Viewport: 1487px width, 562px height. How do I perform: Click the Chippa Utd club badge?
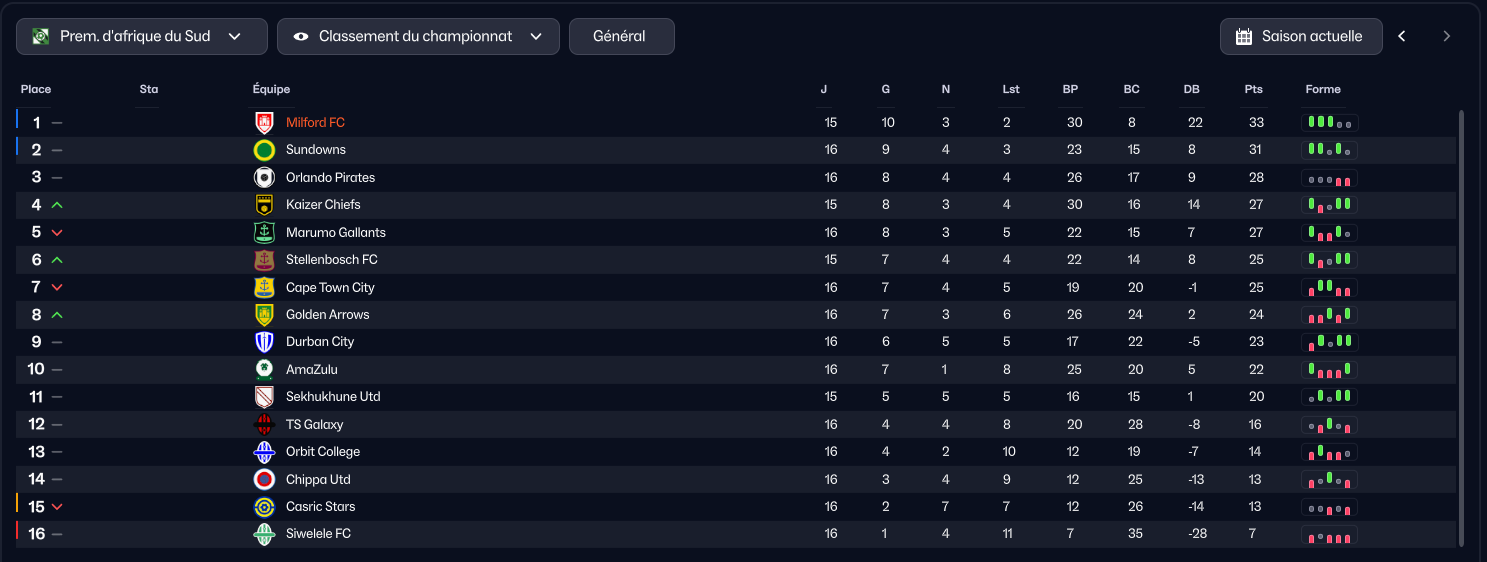coord(264,479)
